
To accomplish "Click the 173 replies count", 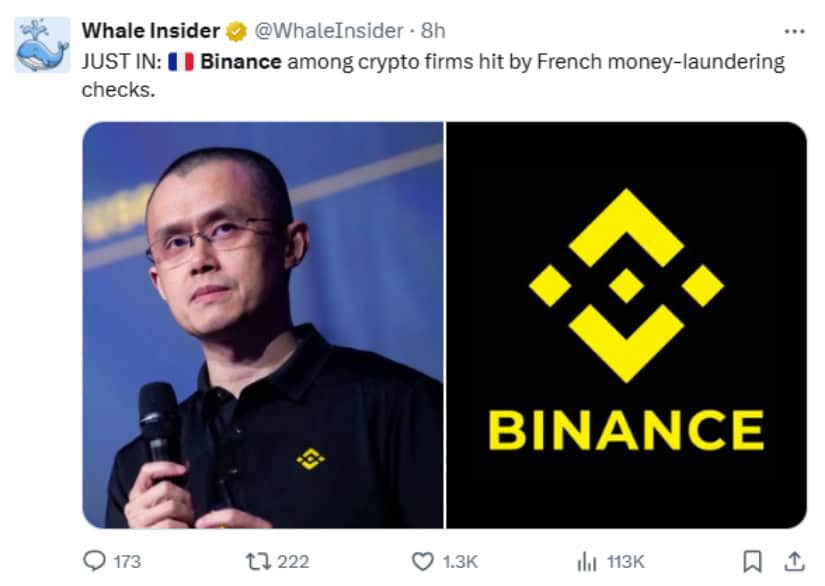I will click(x=127, y=561).
